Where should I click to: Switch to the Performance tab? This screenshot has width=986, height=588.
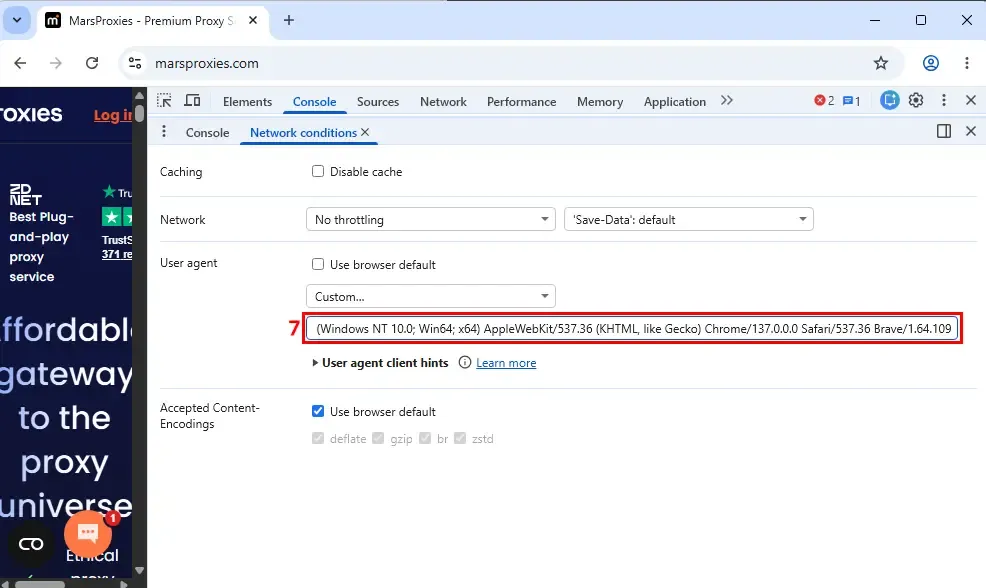[521, 101]
